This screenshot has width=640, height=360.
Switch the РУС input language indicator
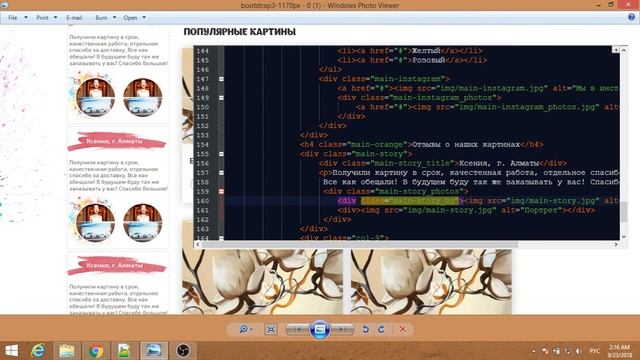(x=595, y=351)
